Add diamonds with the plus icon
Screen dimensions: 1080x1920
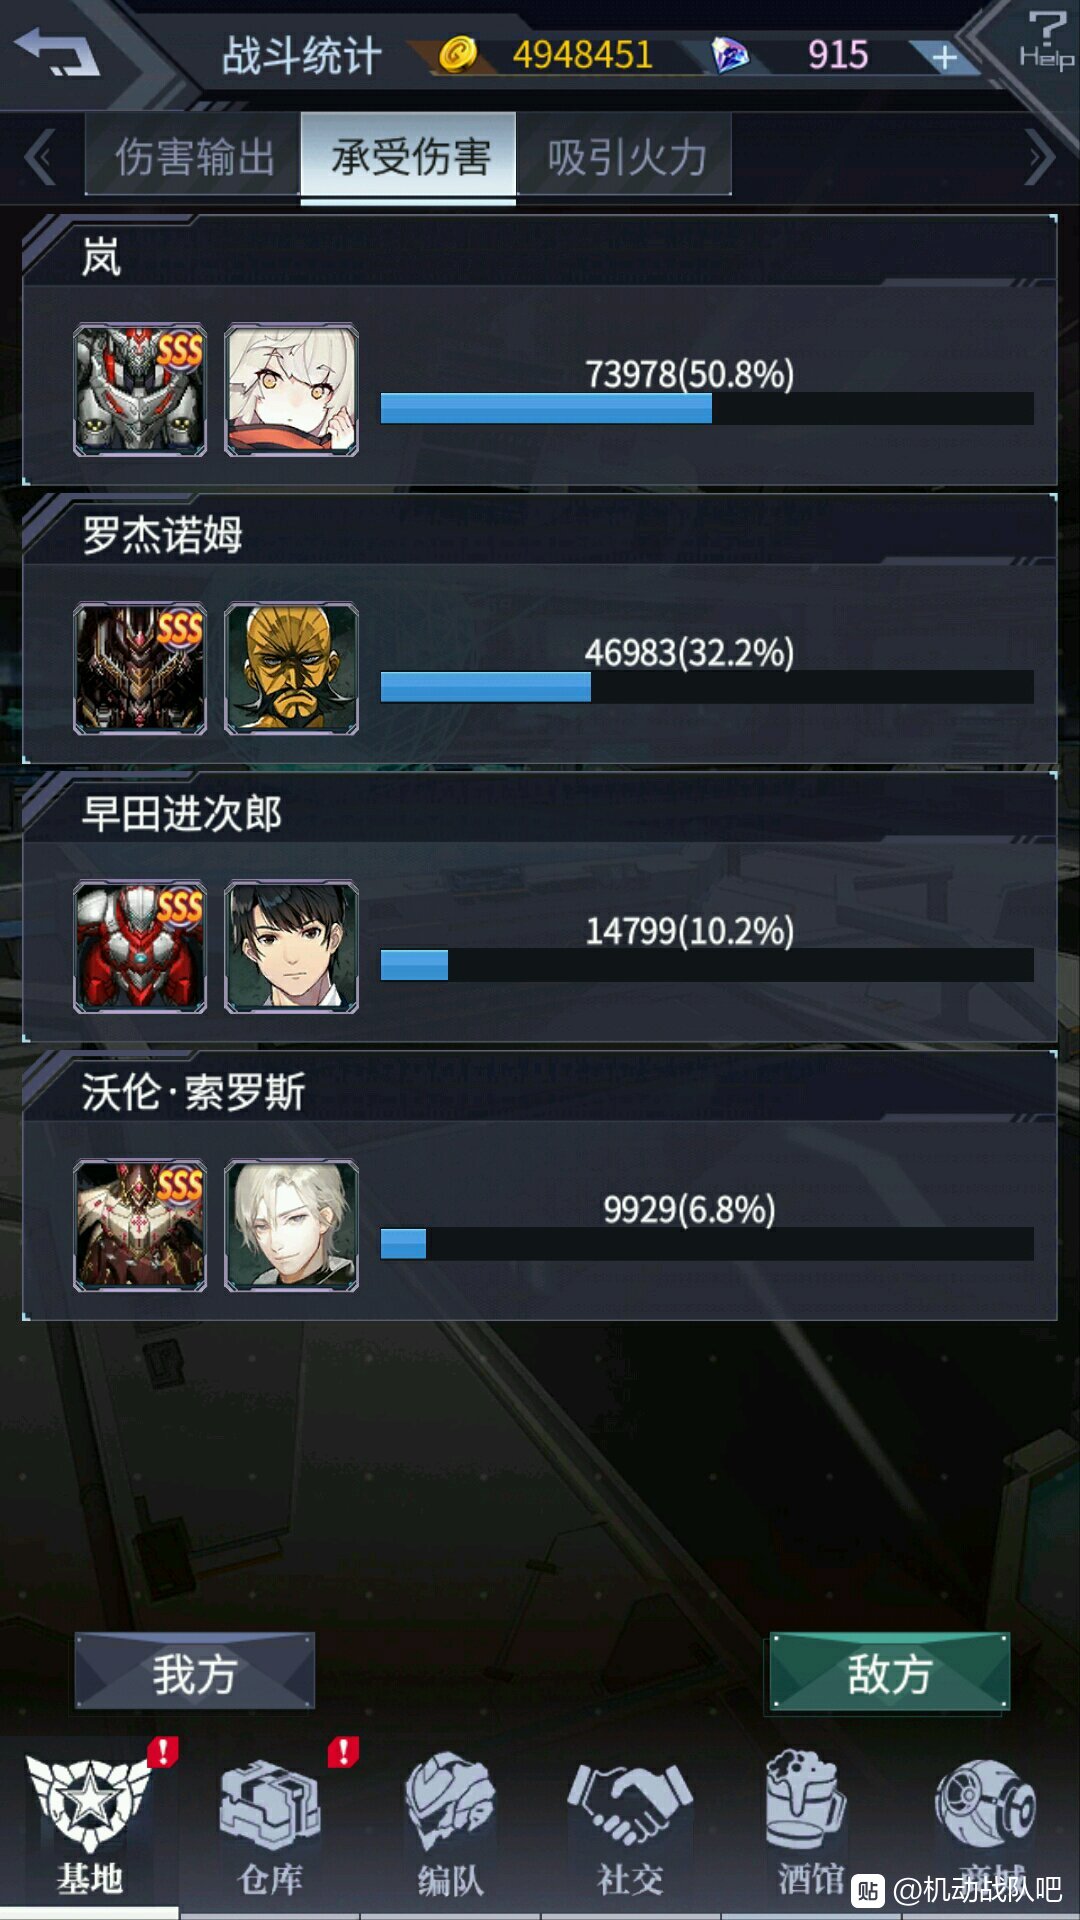(944, 58)
